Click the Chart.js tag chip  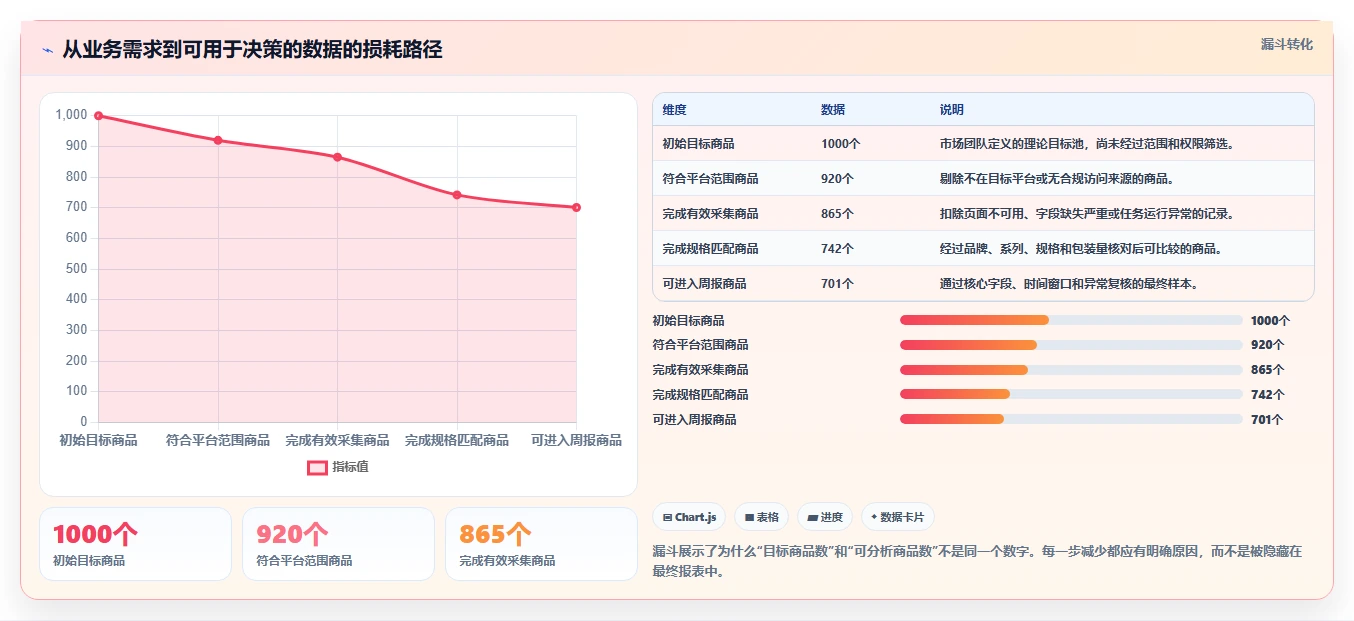689,517
